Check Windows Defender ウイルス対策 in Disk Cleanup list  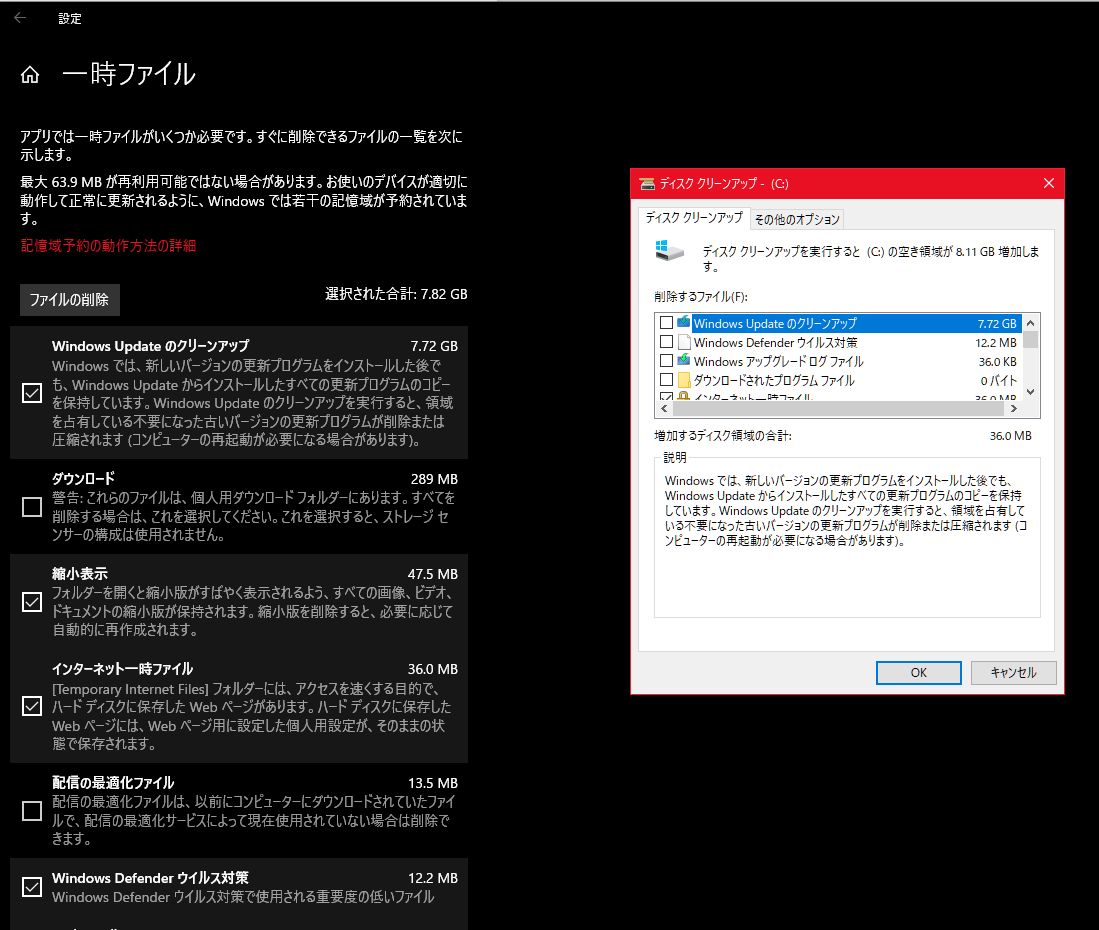click(x=667, y=342)
